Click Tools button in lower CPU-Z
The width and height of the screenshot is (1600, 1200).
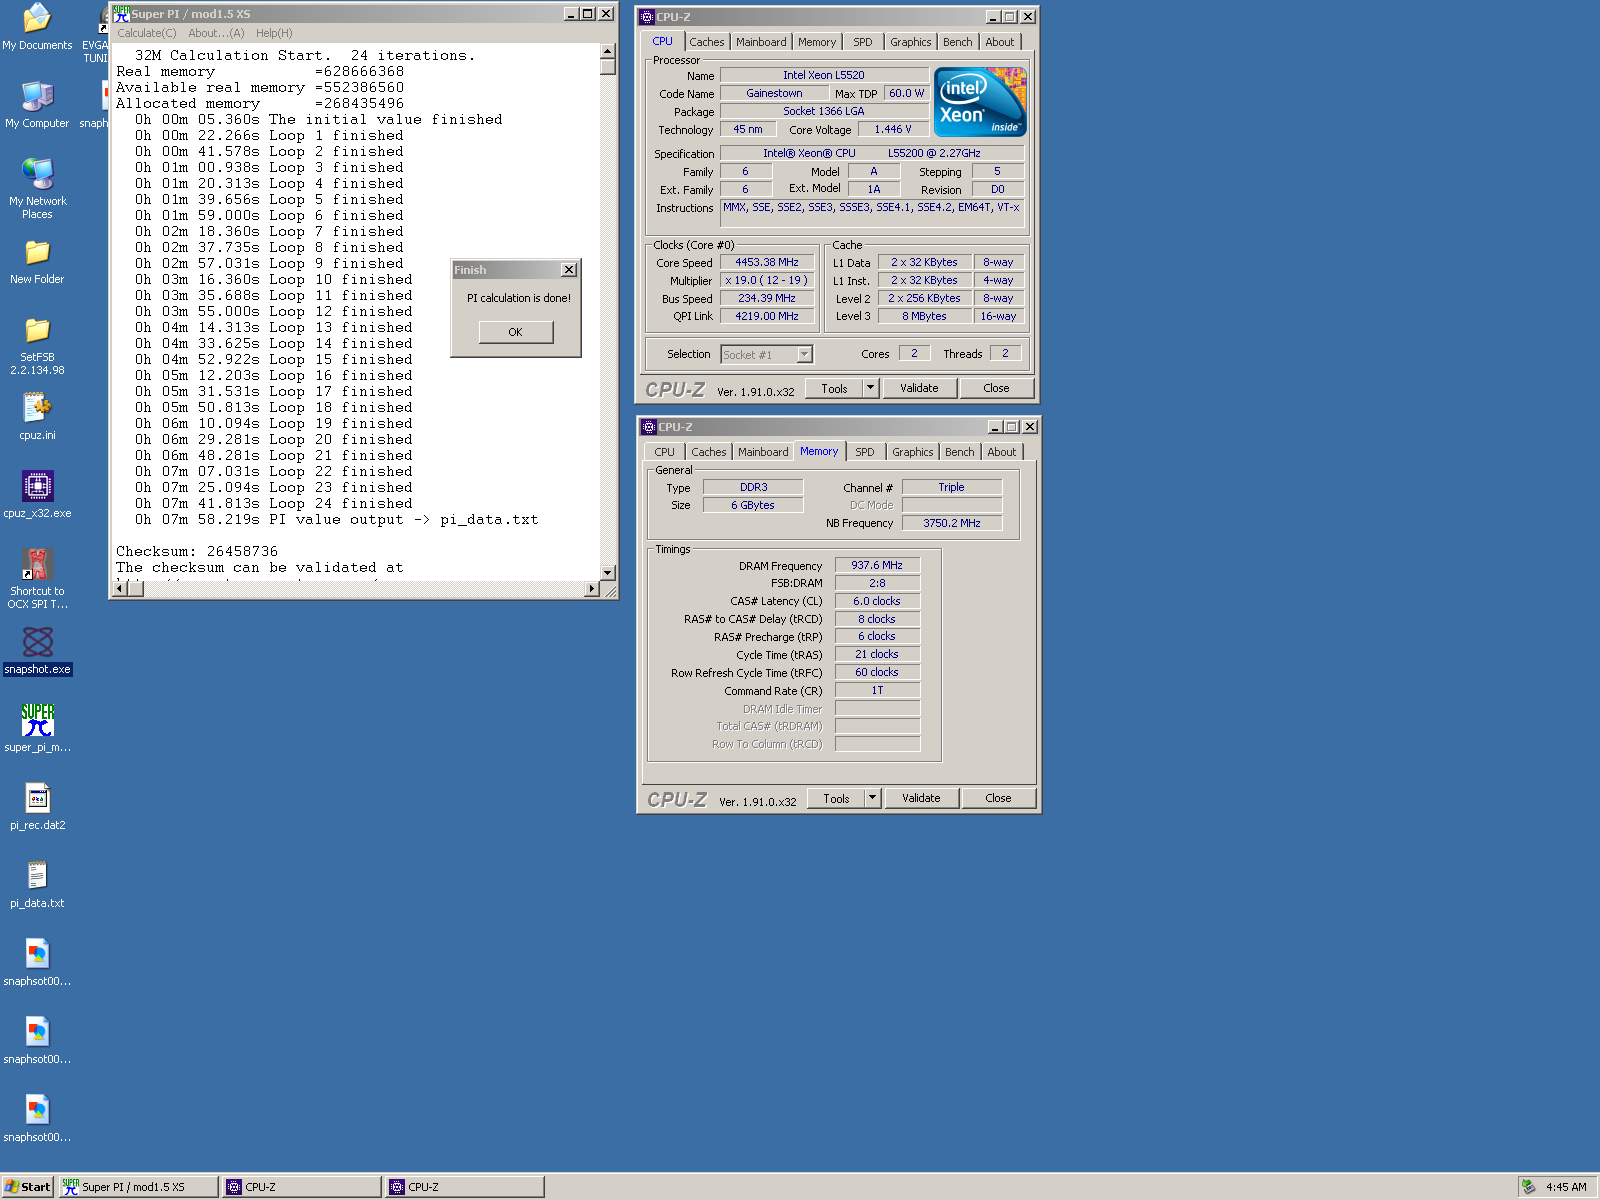836,798
